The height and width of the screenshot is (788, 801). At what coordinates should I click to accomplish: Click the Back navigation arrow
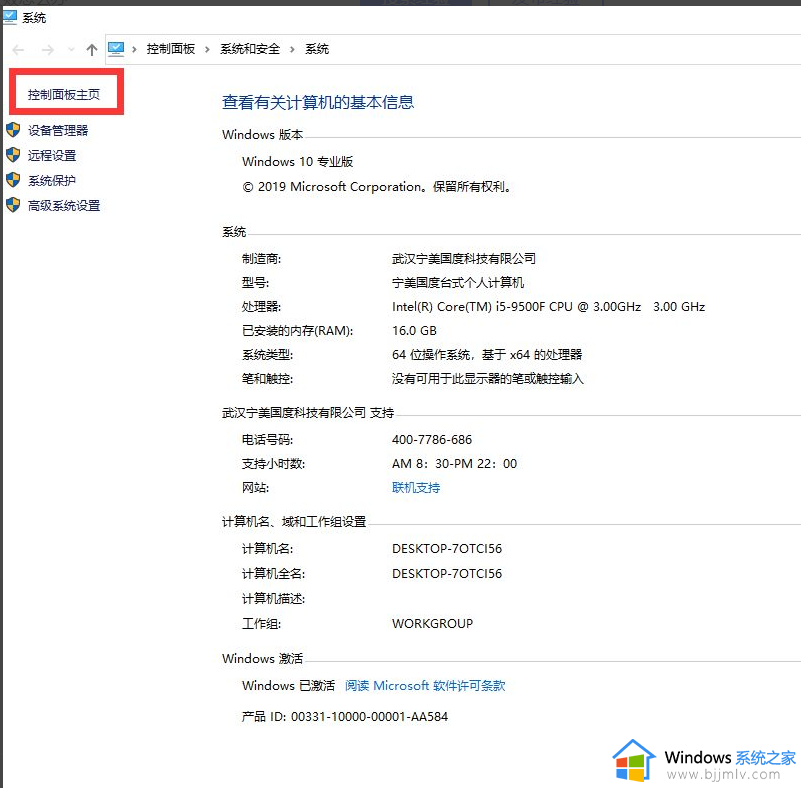pos(18,50)
